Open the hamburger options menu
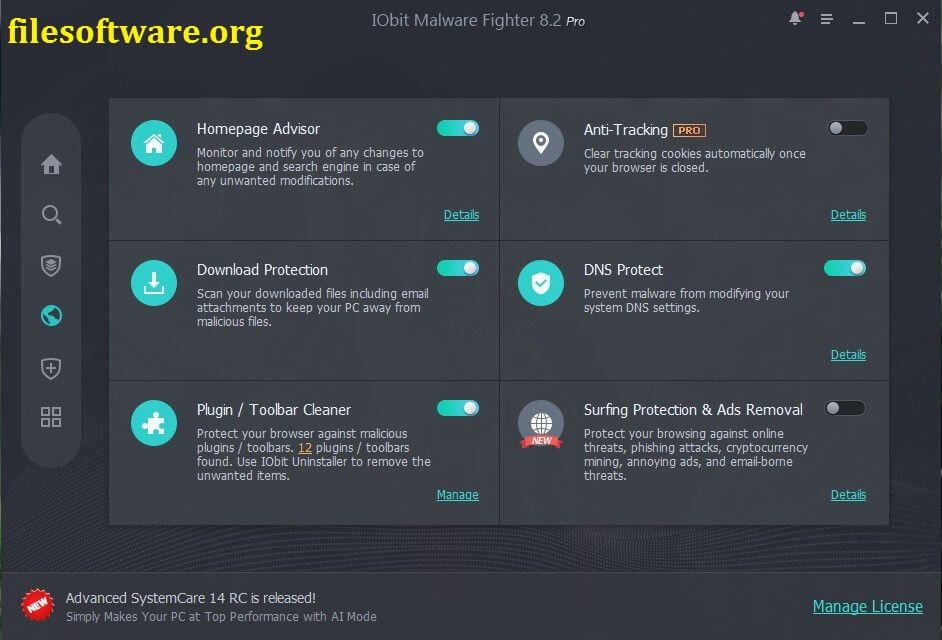This screenshot has height=640, width=942. coord(827,19)
